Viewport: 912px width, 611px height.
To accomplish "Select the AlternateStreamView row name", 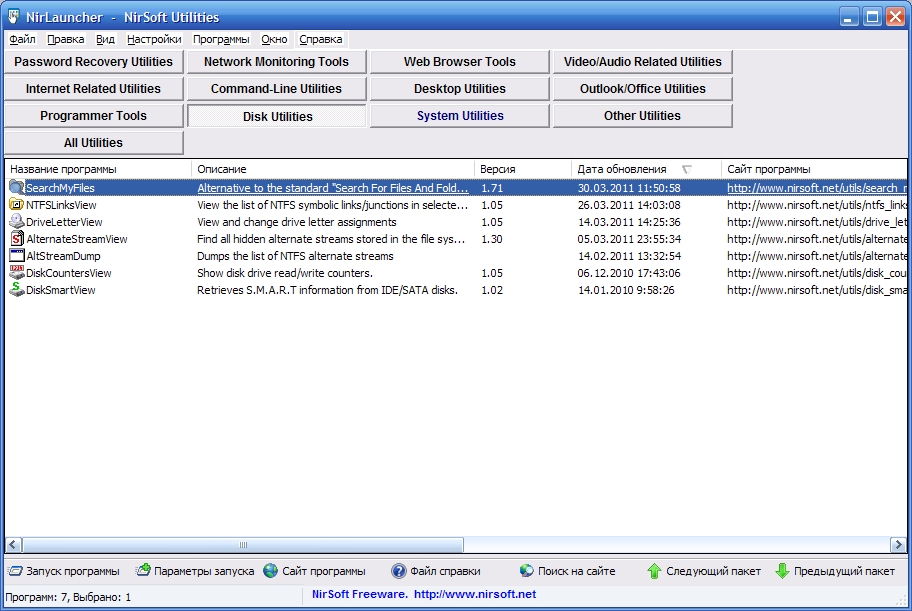I will coord(77,239).
